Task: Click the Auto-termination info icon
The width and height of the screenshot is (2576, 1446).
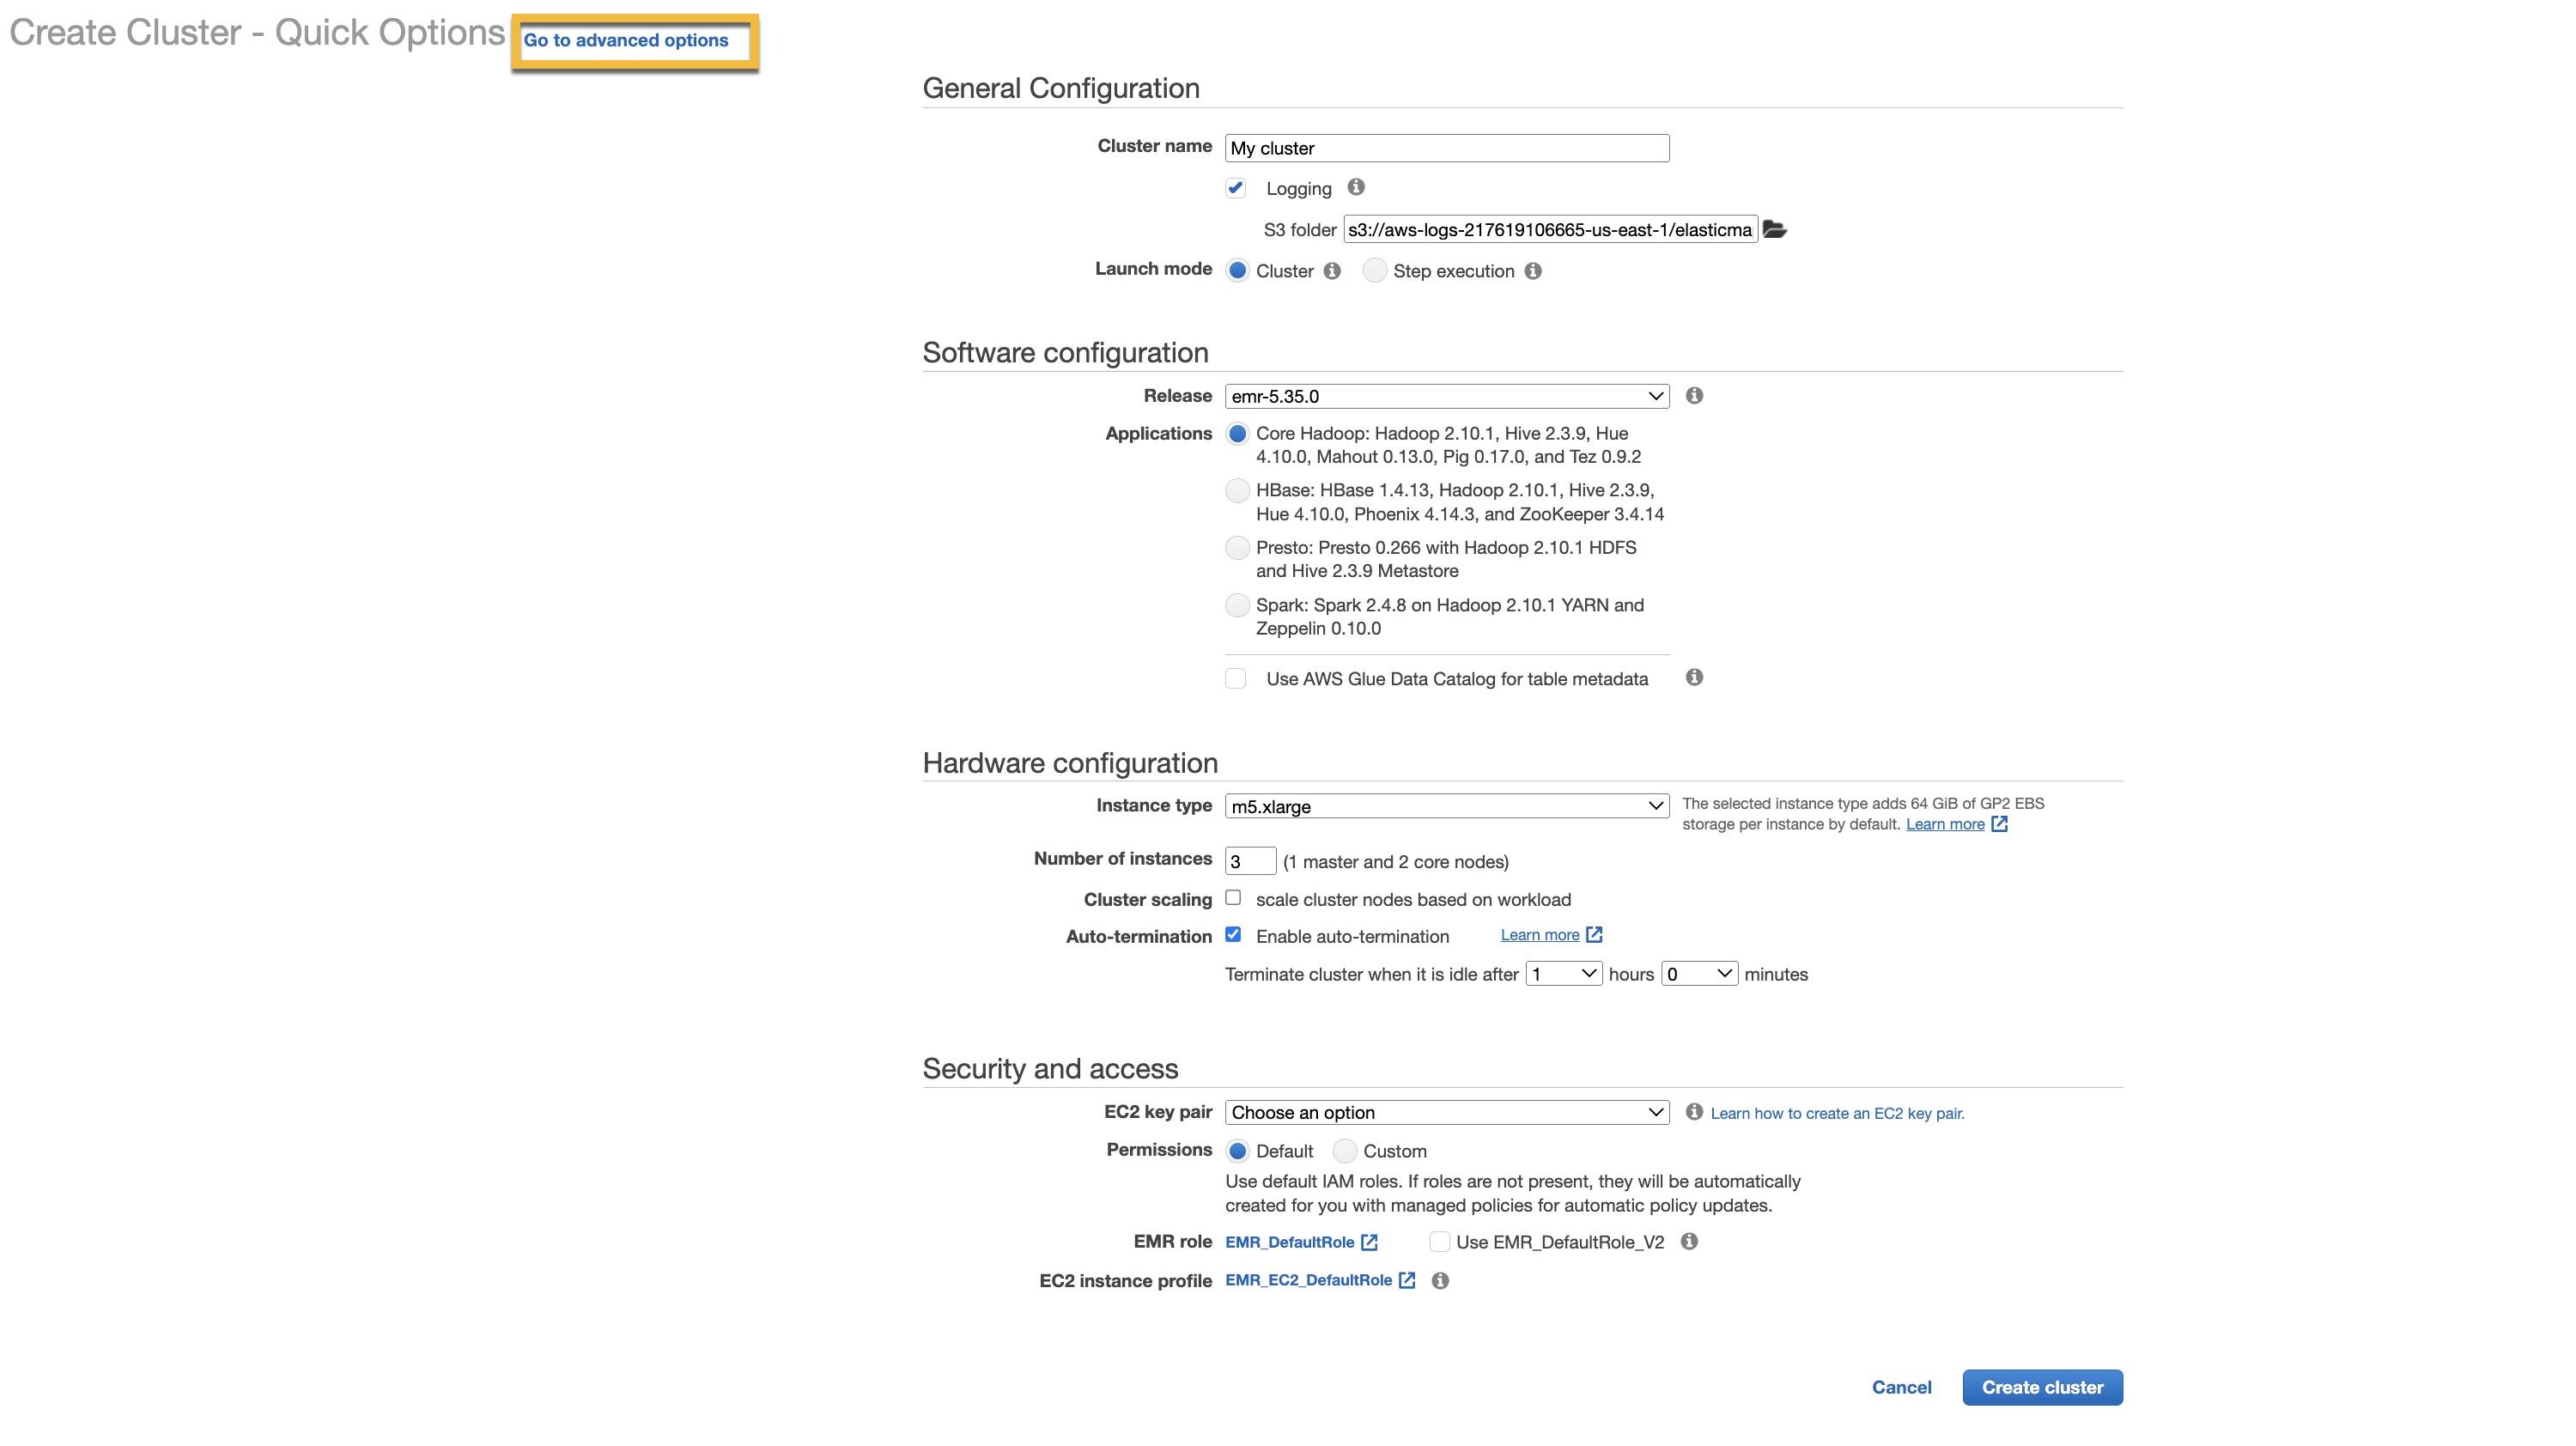Action: [x=1594, y=934]
